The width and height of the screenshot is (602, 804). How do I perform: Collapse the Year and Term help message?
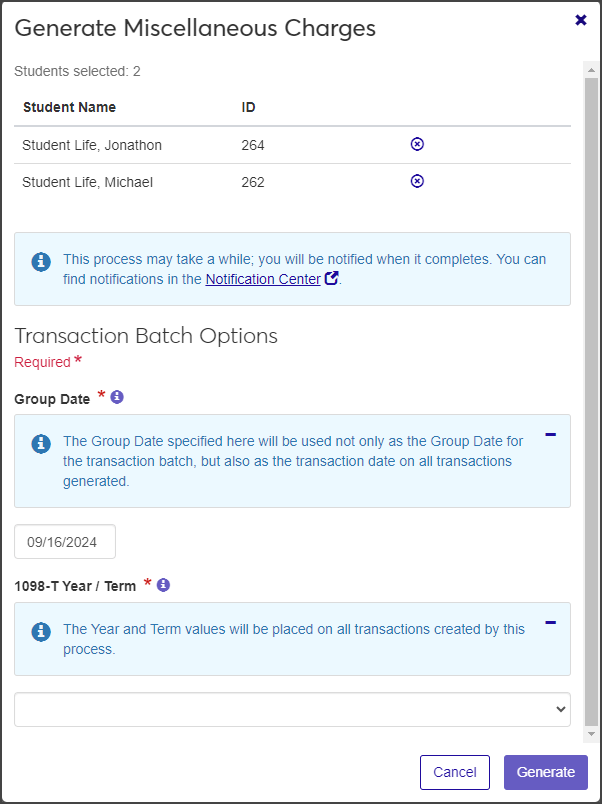[550, 623]
